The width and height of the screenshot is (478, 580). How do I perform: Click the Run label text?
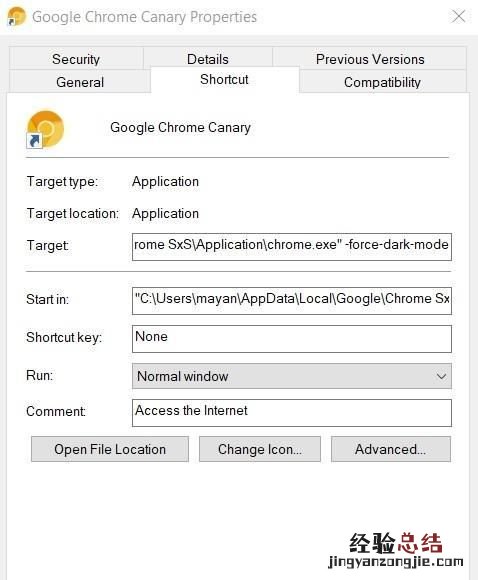click(40, 375)
